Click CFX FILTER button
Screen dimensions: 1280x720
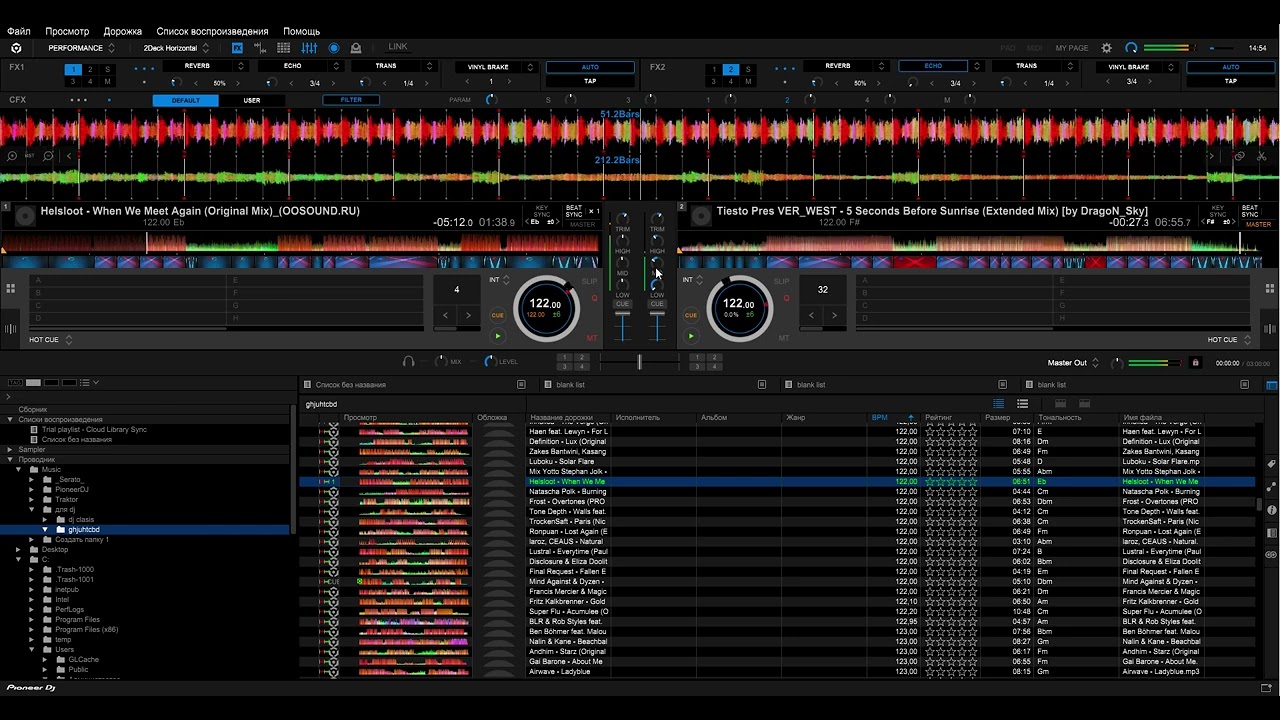(351, 100)
